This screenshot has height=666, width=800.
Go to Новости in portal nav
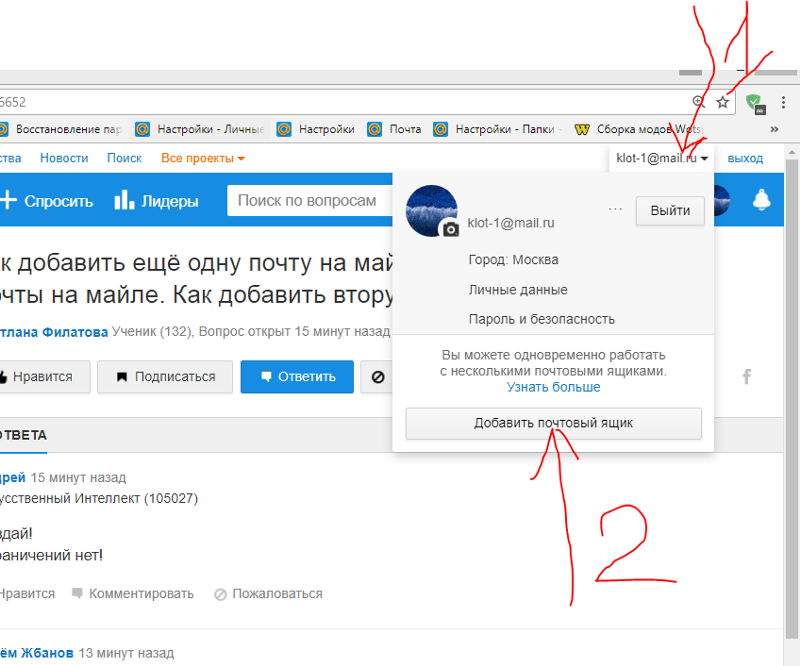click(x=64, y=158)
